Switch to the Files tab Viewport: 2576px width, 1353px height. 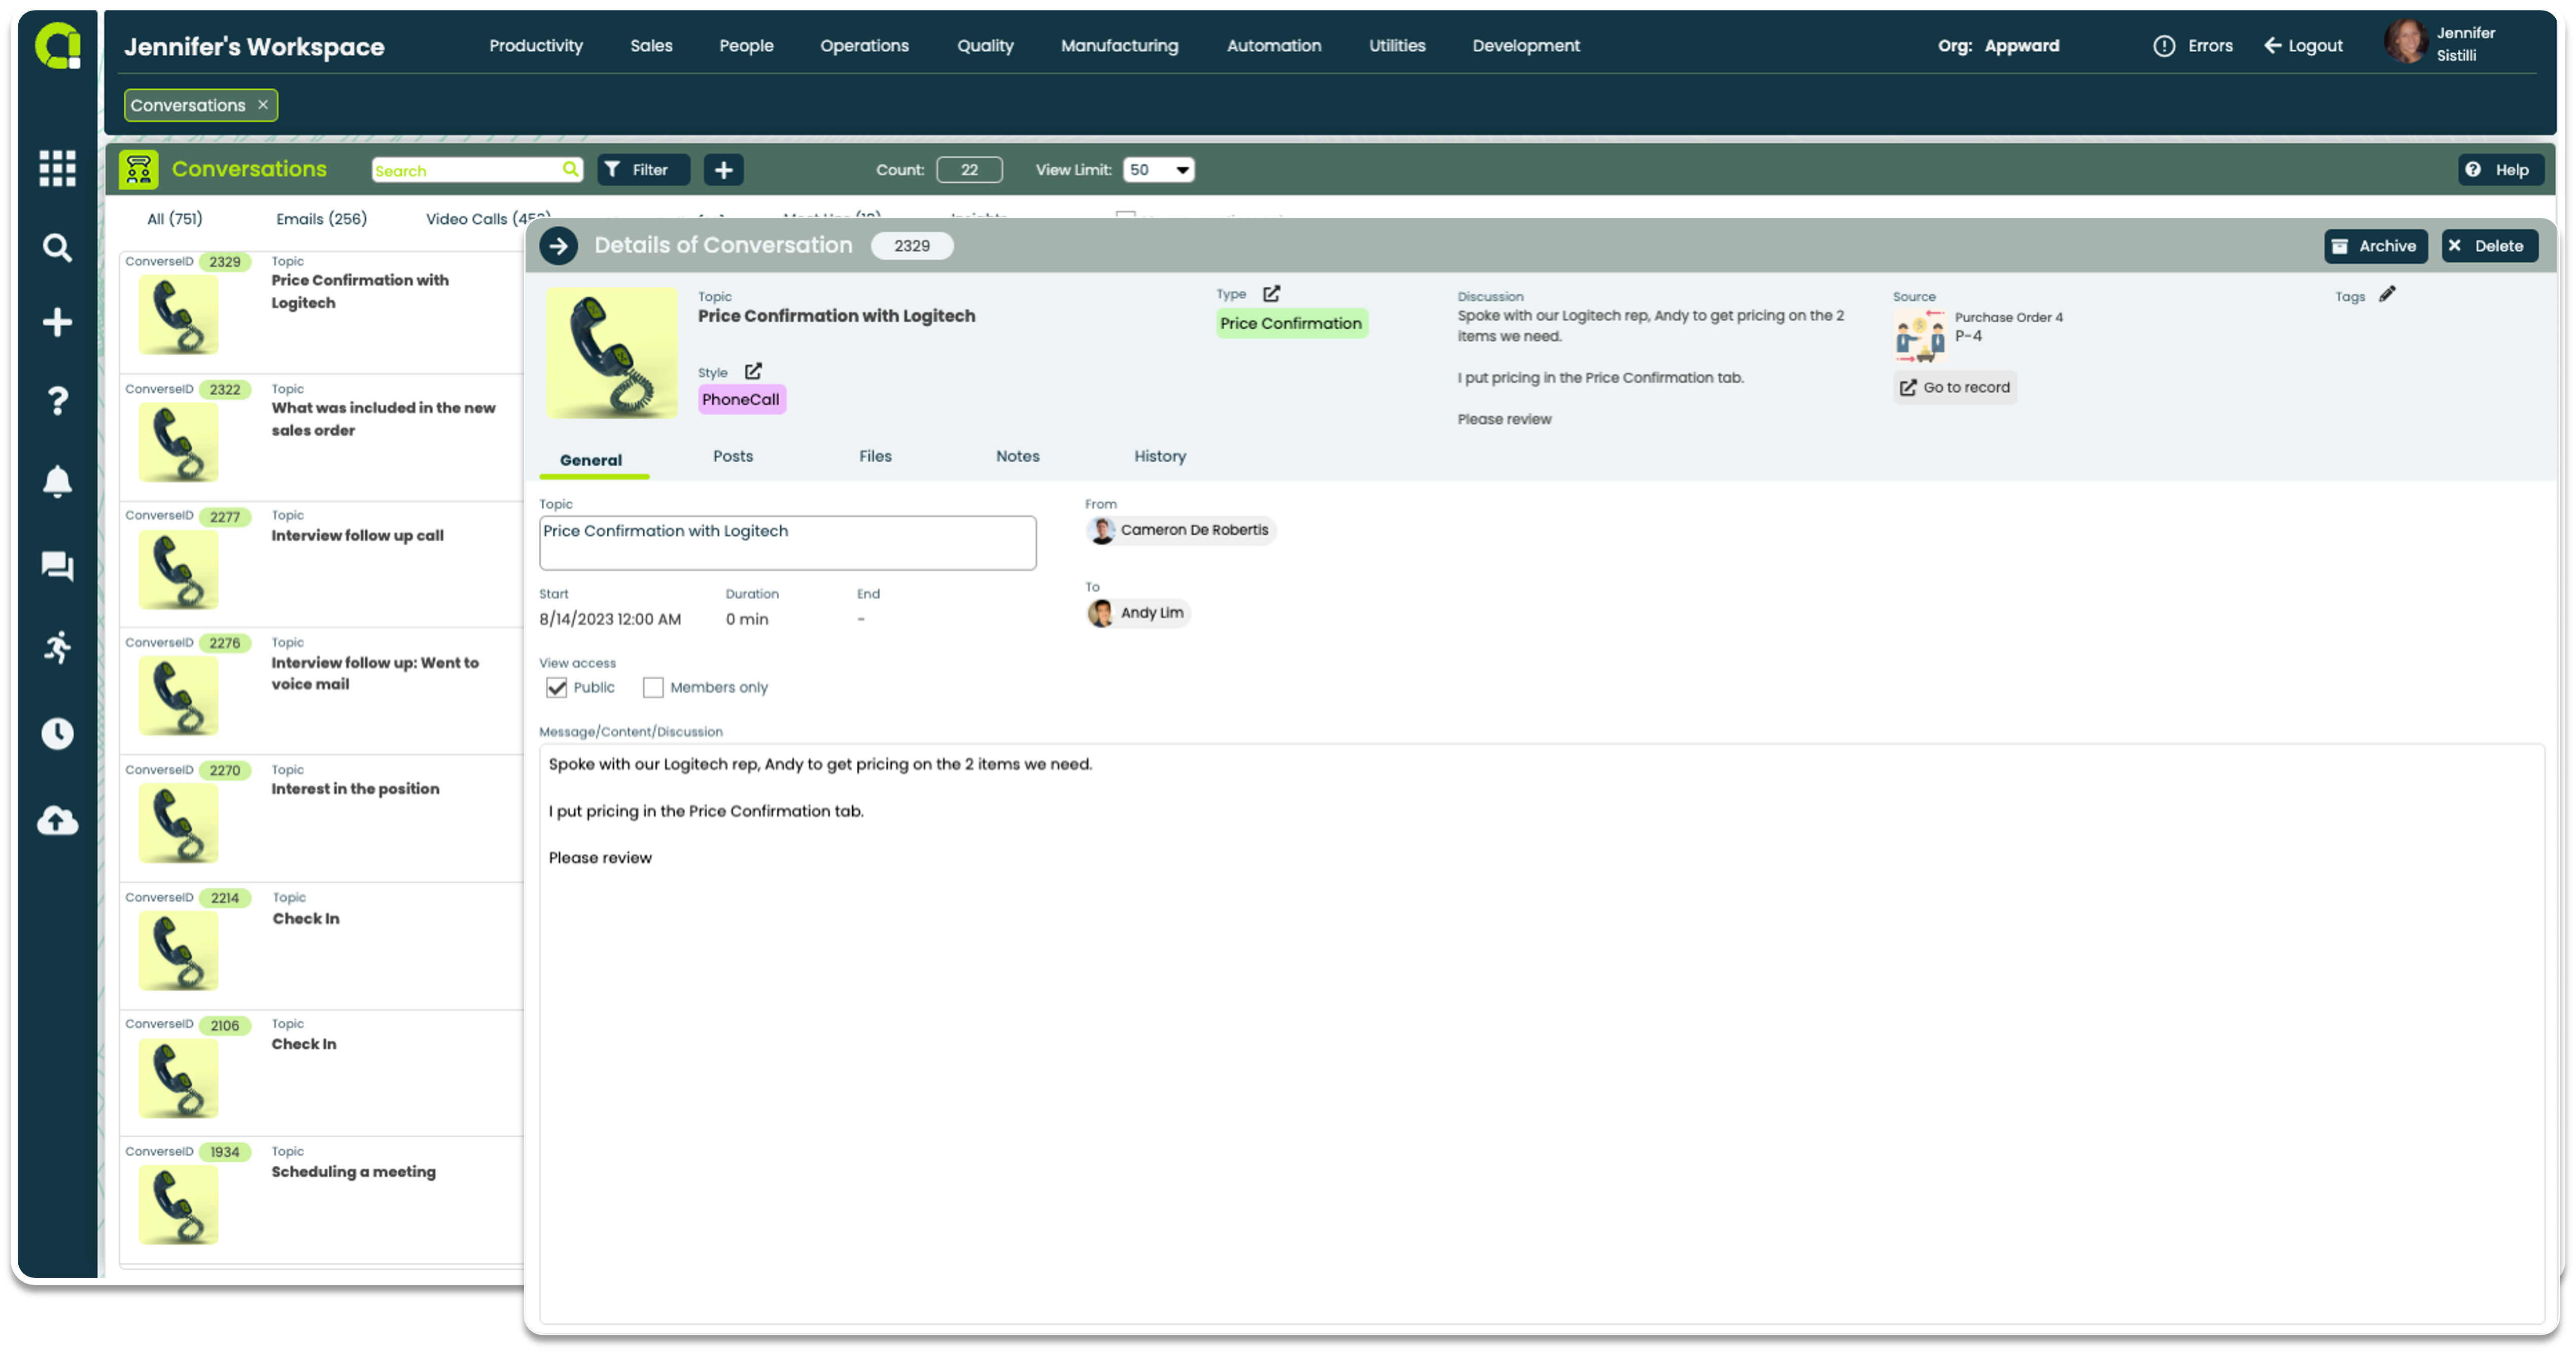tap(874, 456)
